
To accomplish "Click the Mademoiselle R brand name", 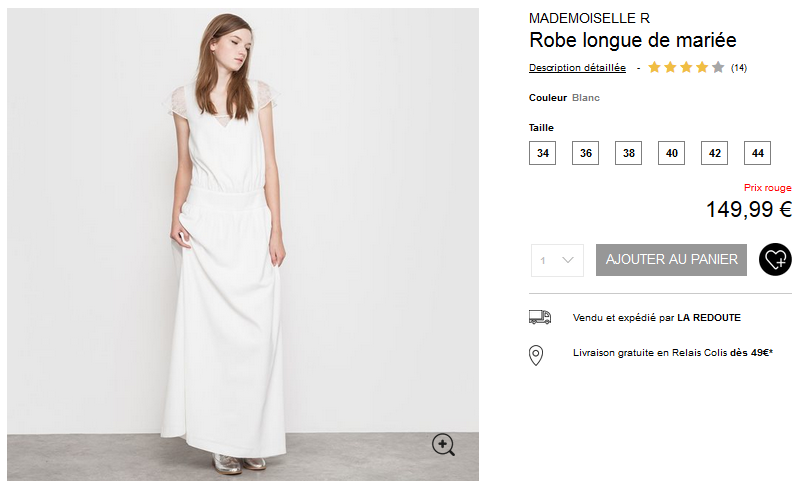I will coord(589,18).
